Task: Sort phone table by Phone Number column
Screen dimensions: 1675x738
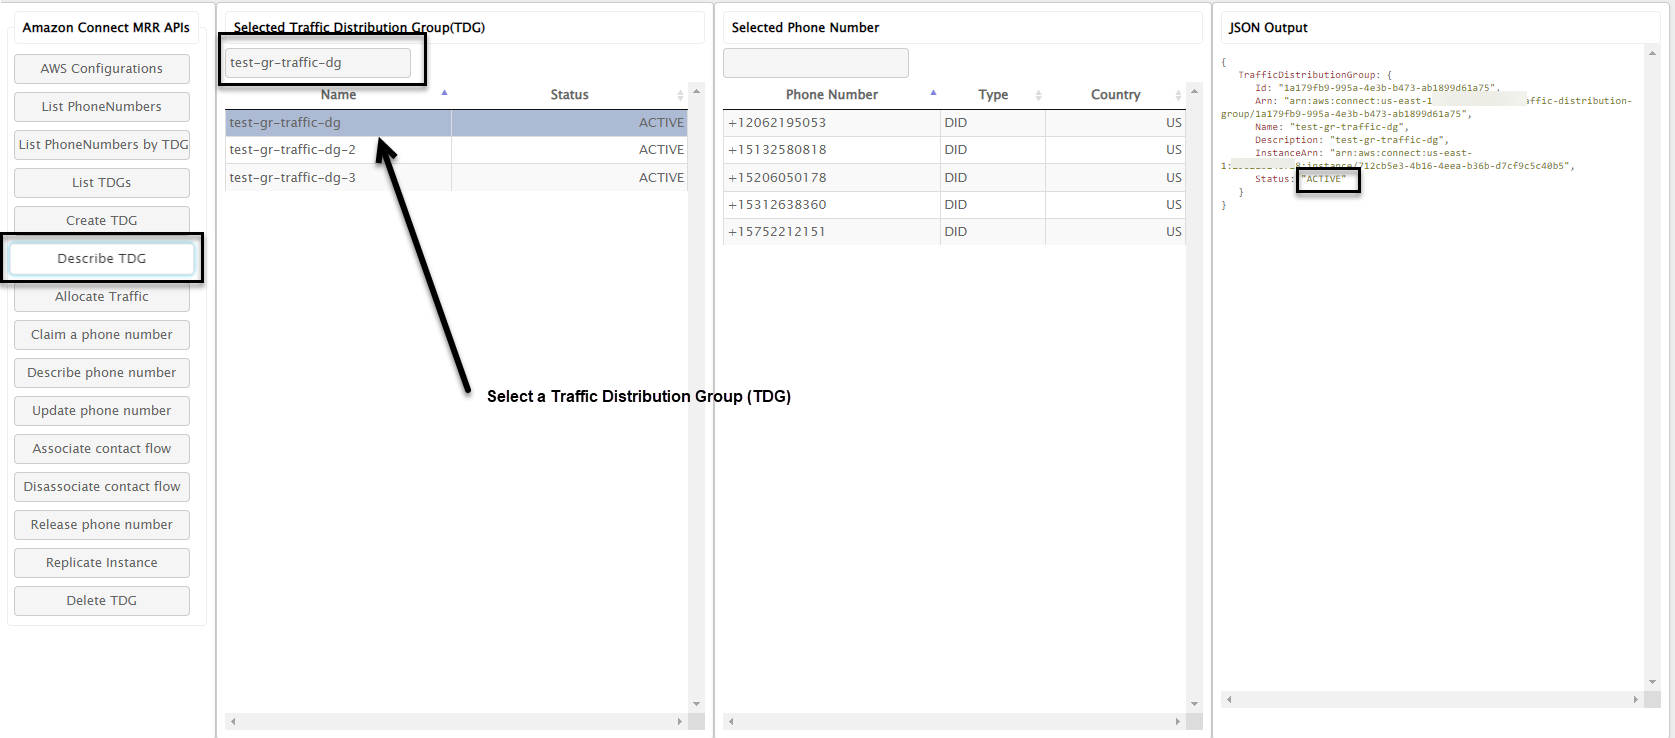Action: (x=832, y=95)
